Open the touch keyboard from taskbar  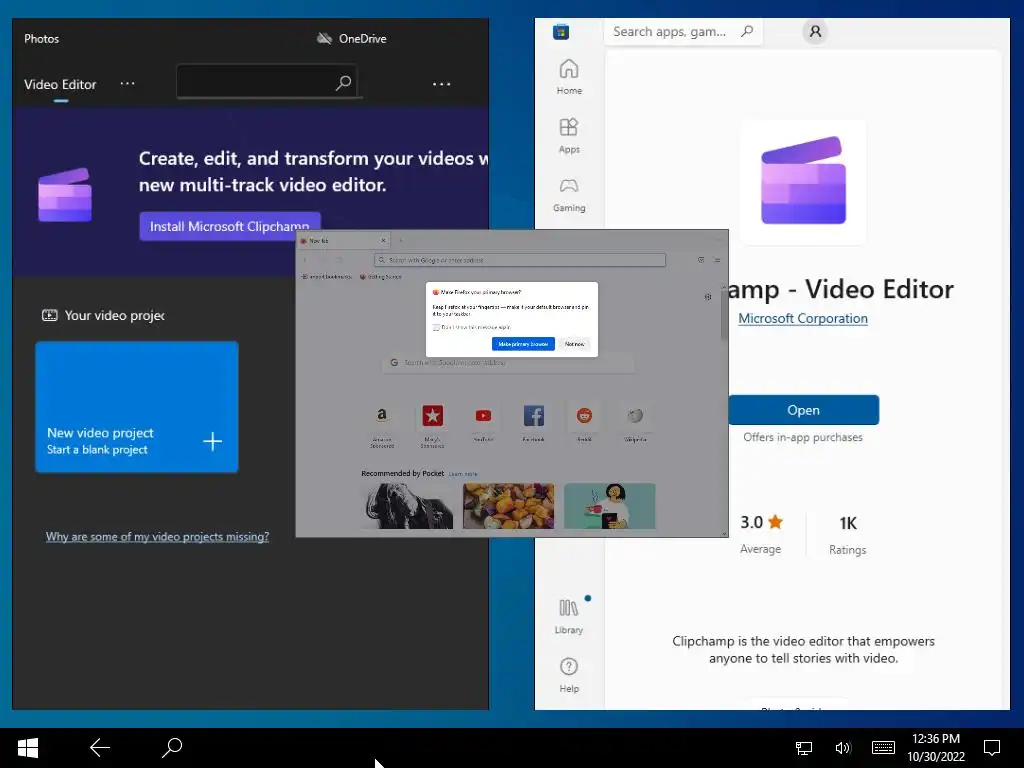point(883,748)
